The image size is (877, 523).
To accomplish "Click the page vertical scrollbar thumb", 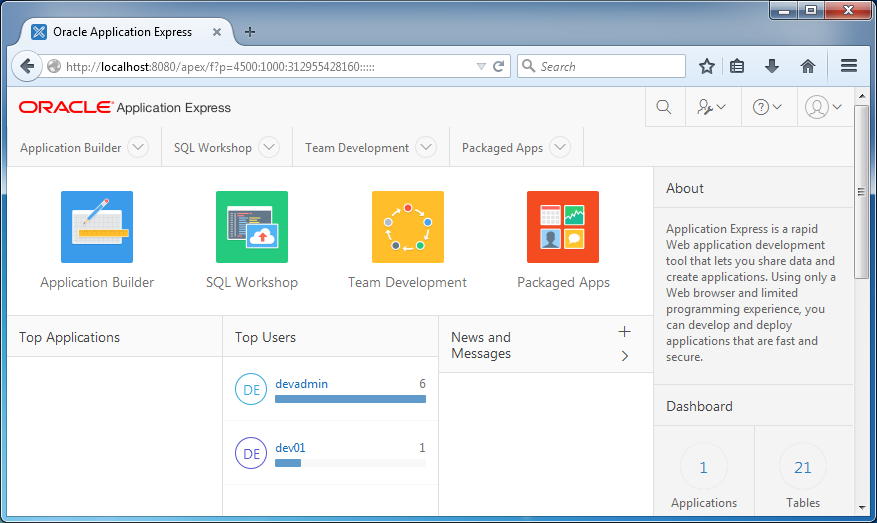I will click(861, 191).
